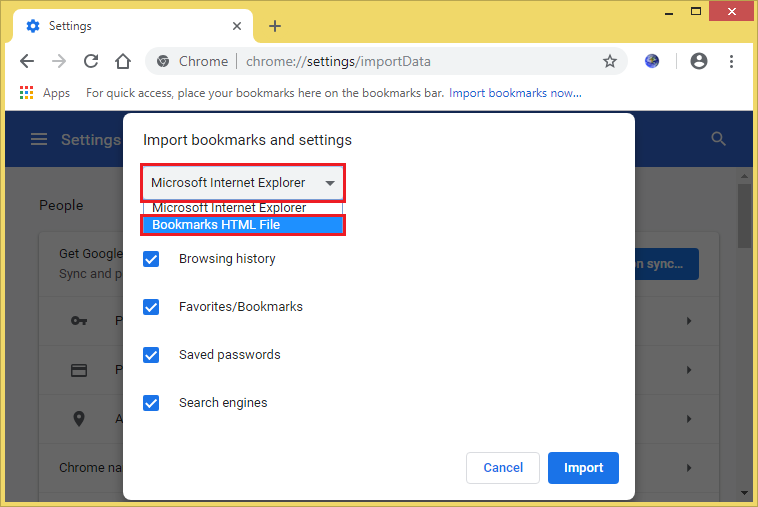Choose Microsoft Internet Explorer in the dropdown list

pos(243,208)
